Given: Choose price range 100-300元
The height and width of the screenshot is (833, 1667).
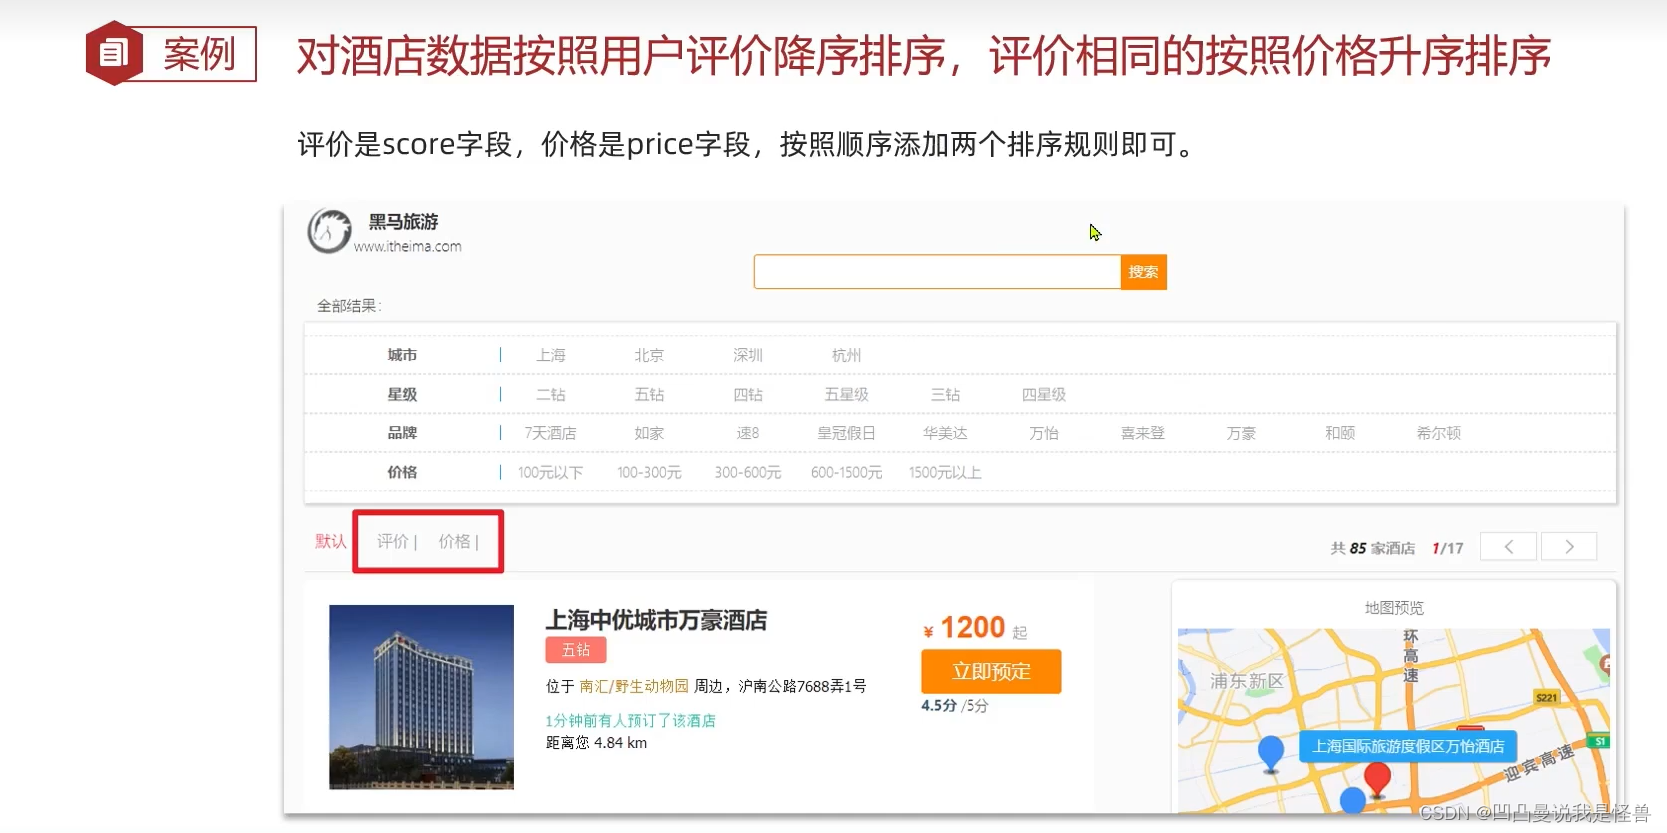Looking at the screenshot, I should tap(649, 472).
